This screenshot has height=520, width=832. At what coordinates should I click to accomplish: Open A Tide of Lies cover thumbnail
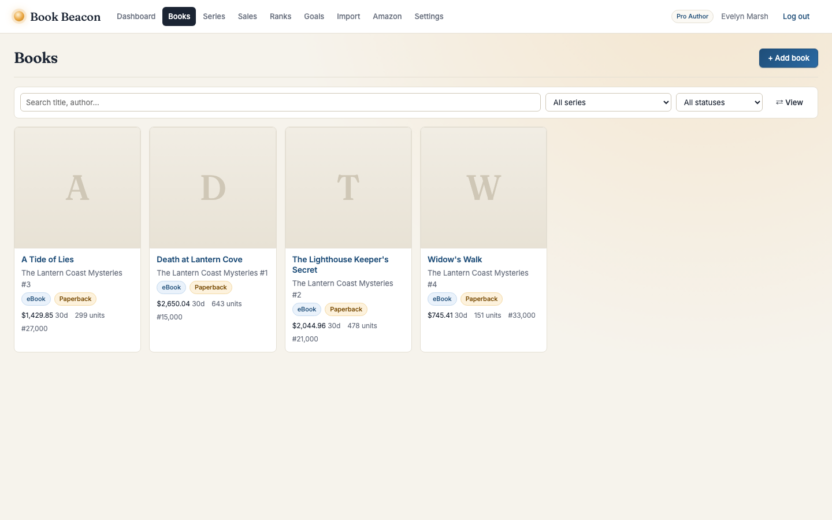pyautogui.click(x=77, y=188)
